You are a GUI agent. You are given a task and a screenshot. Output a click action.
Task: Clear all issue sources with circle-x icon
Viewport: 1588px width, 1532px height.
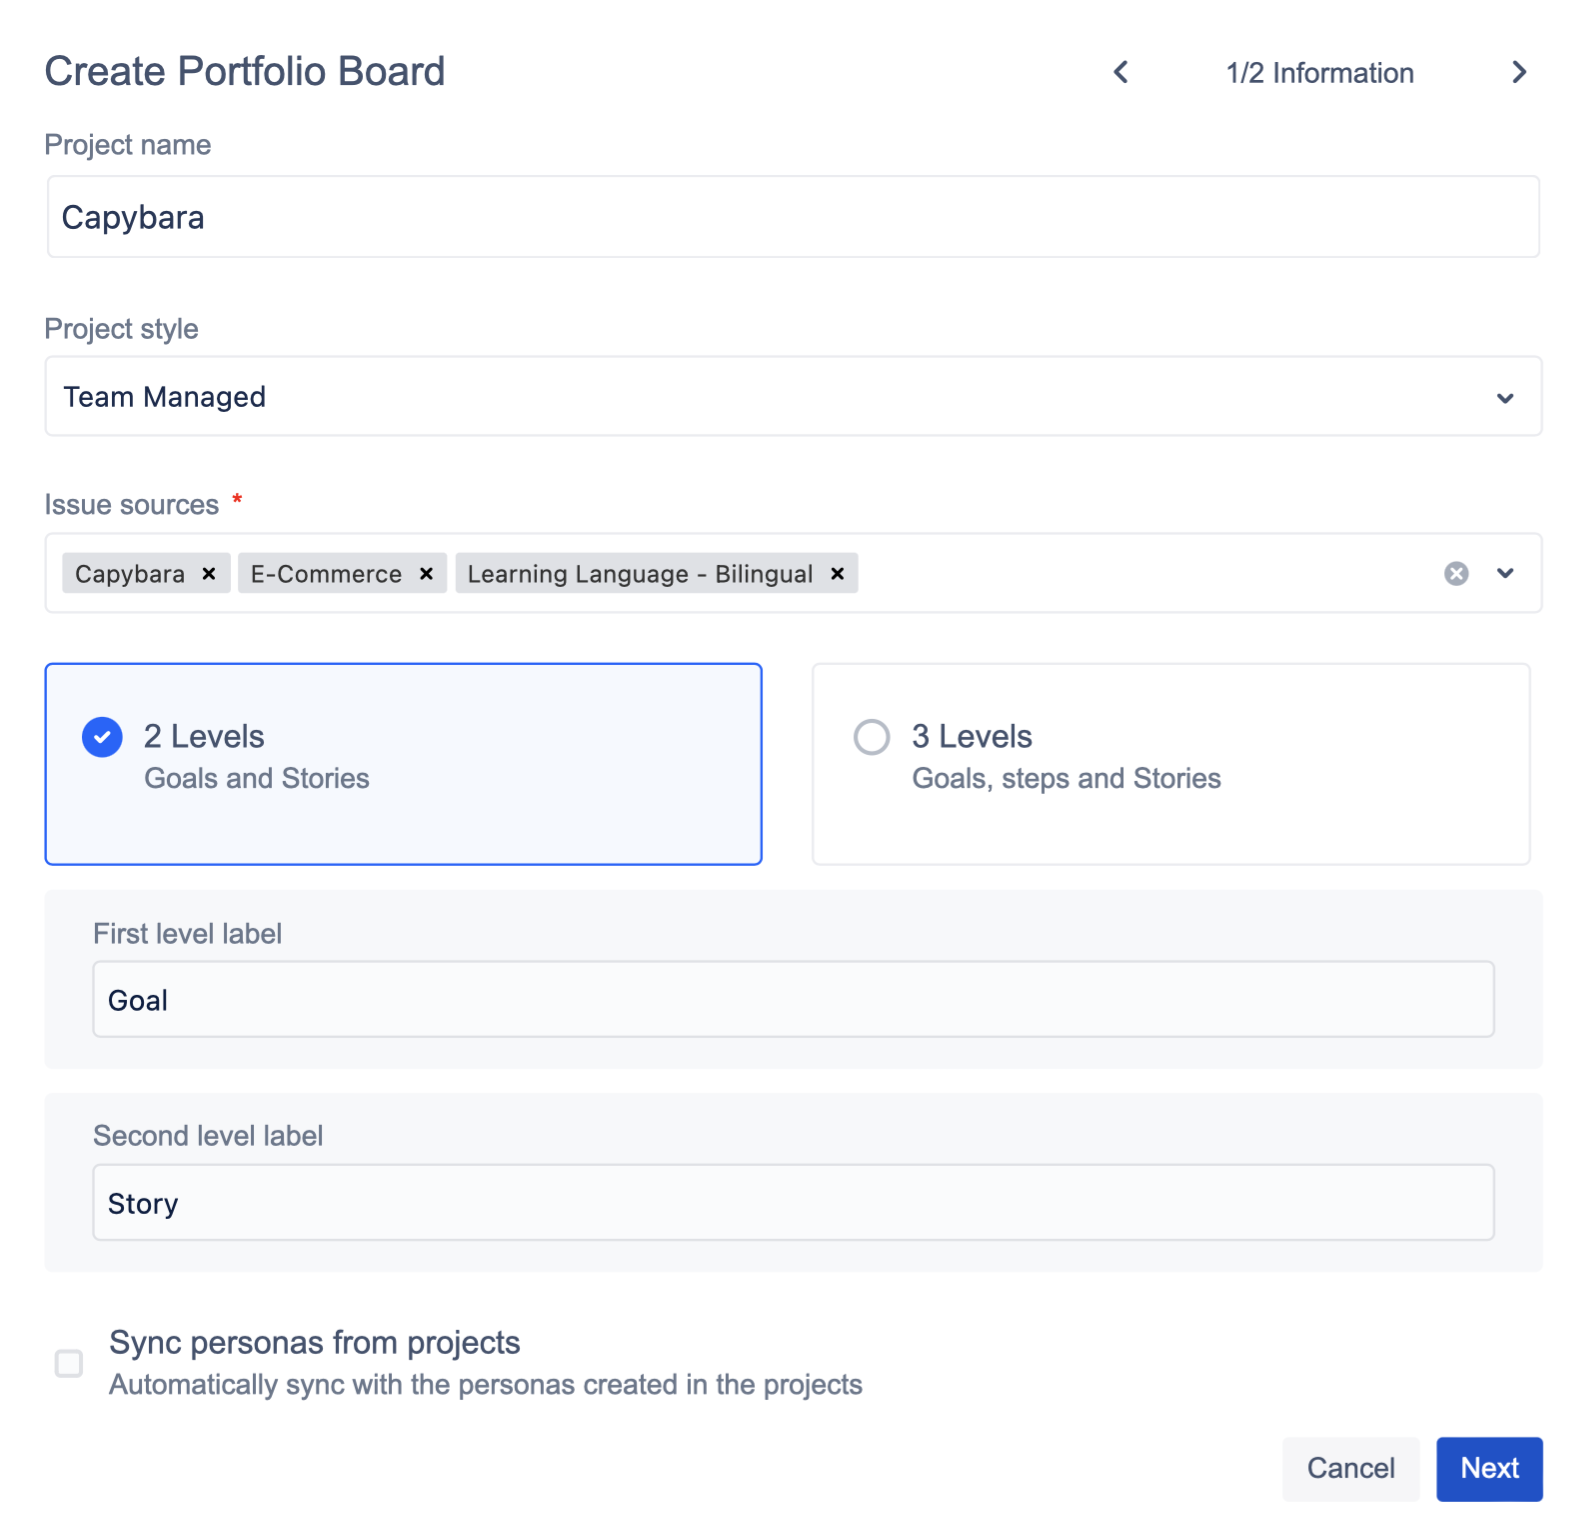click(1456, 573)
